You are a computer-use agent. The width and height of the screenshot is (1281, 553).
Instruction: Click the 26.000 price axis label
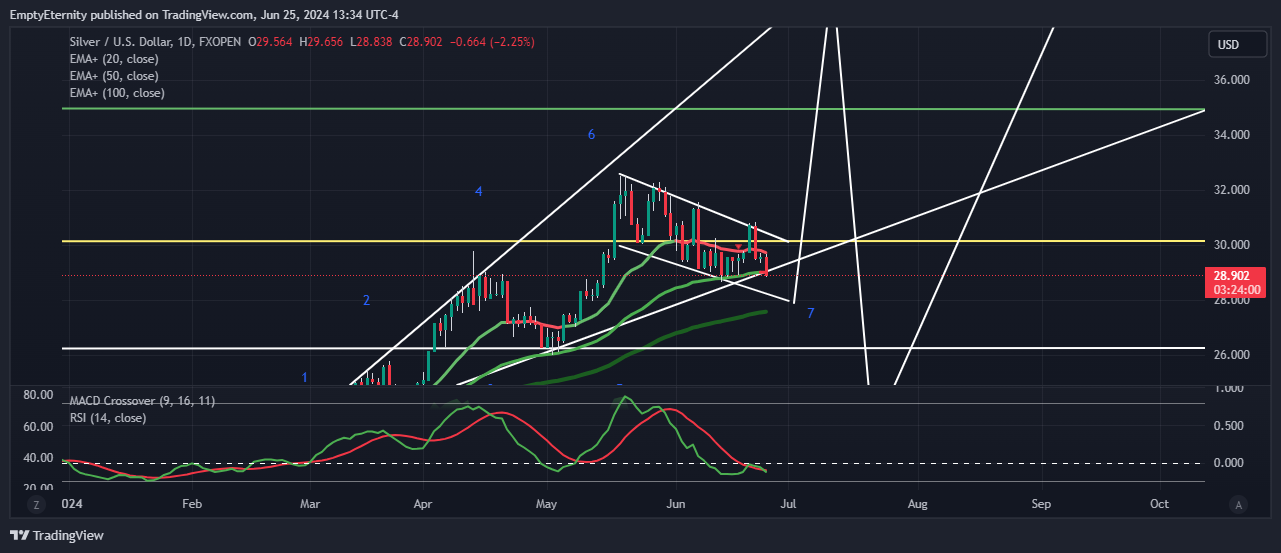coord(1231,355)
